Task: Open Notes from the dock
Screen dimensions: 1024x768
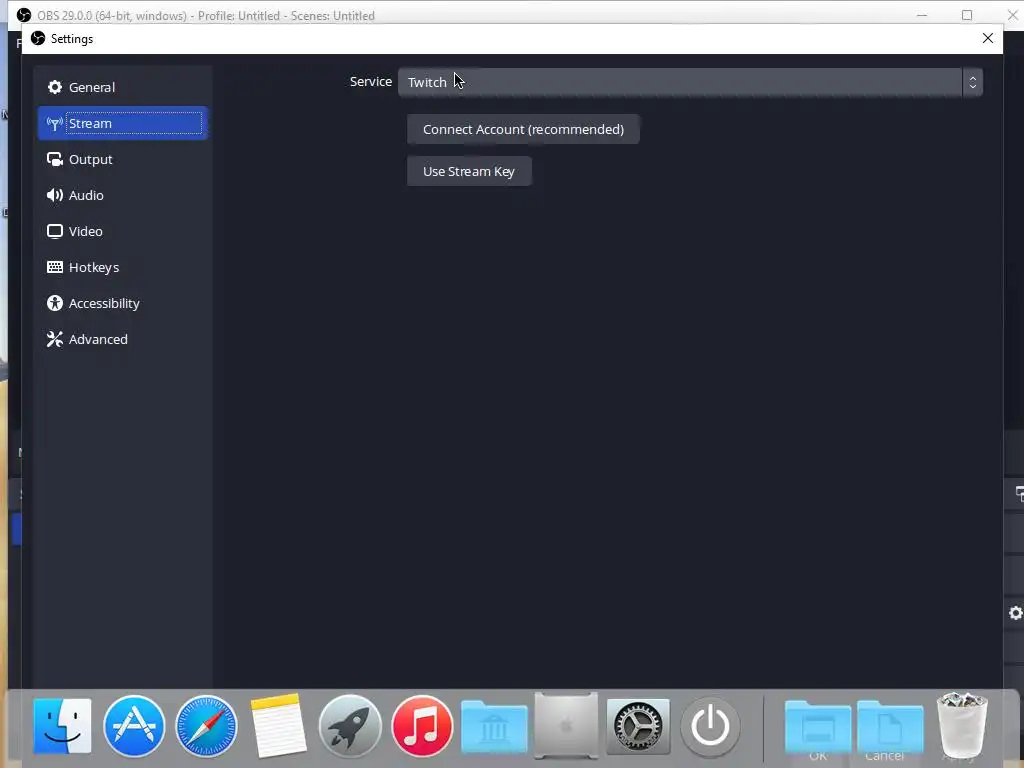Action: point(278,726)
